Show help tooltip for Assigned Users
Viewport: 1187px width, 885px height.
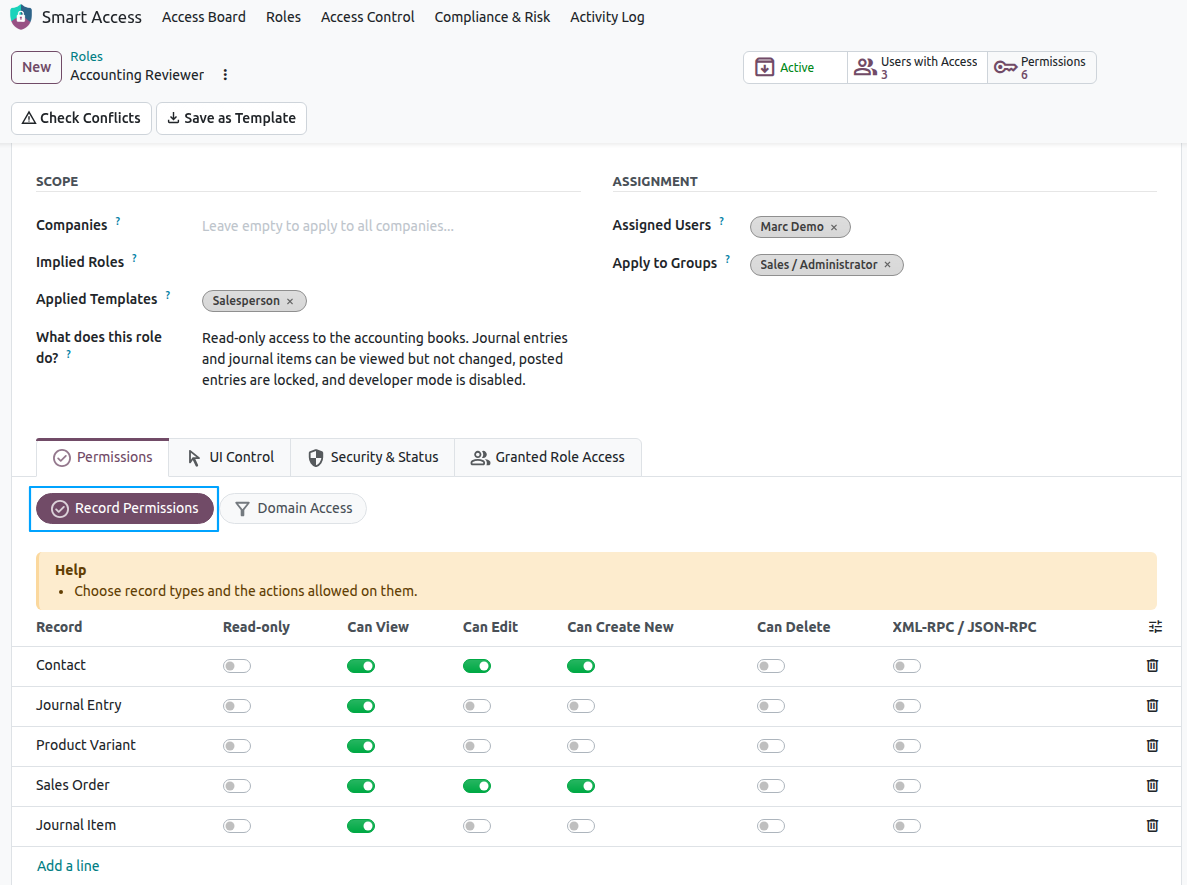click(721, 222)
